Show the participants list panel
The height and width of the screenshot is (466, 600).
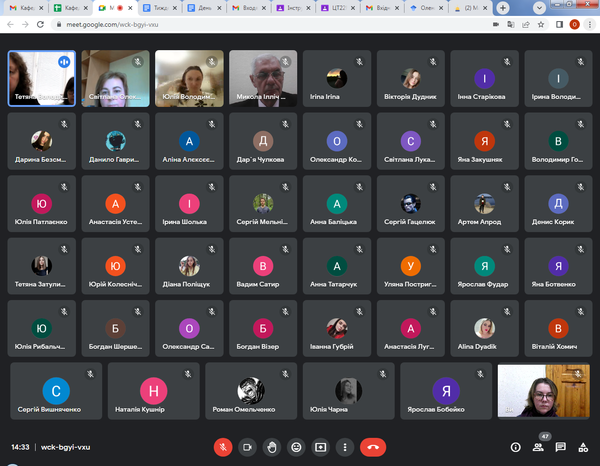538,447
